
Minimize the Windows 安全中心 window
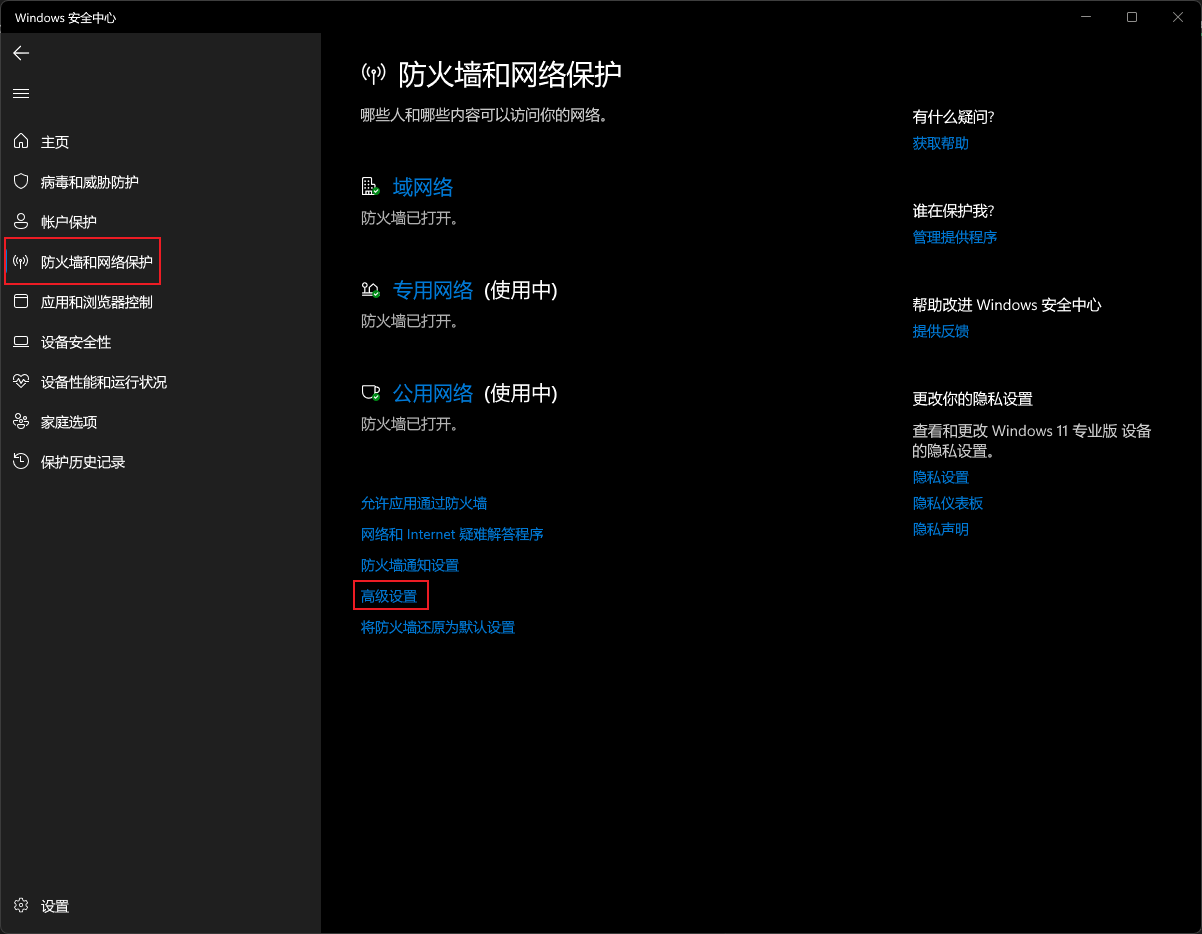[1086, 17]
